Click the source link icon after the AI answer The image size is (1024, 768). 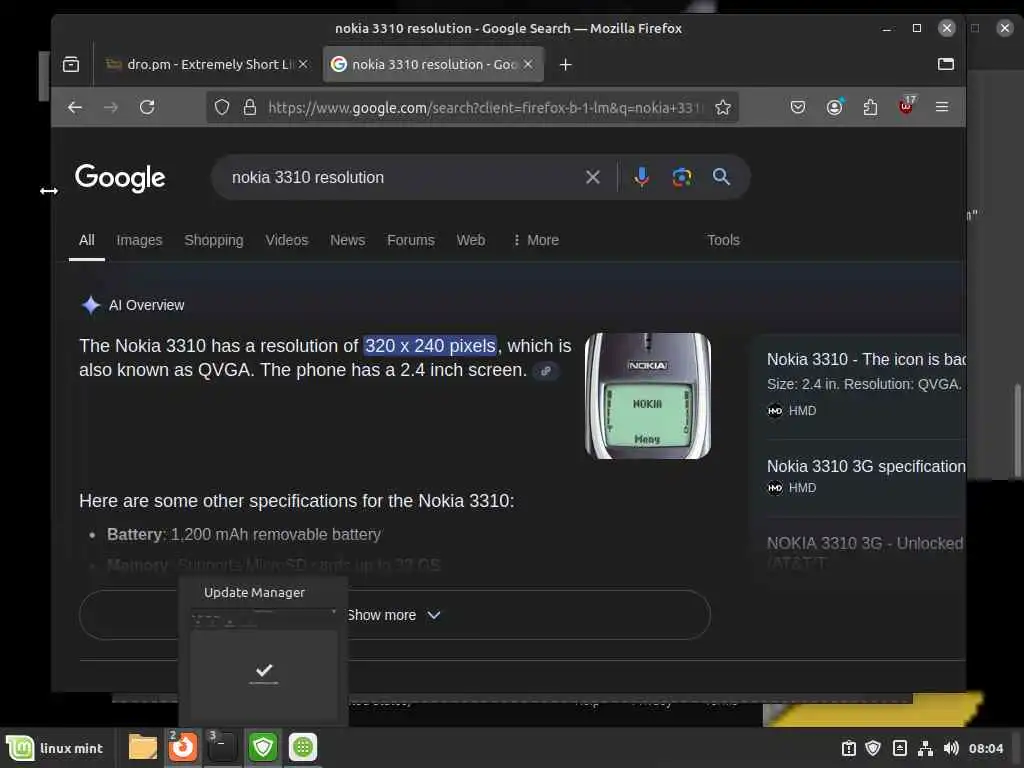[546, 371]
